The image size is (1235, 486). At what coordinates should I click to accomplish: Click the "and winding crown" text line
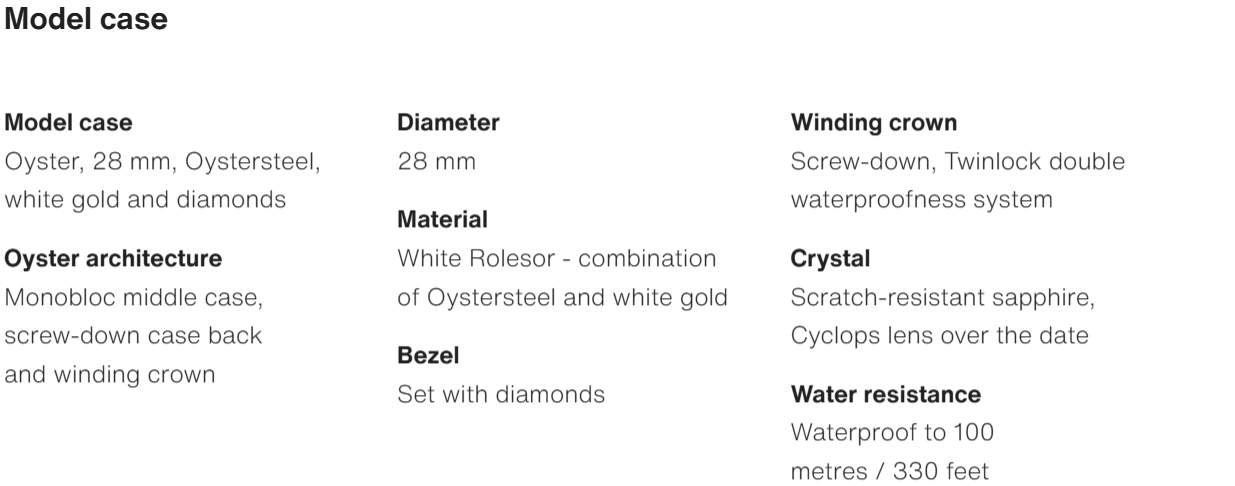point(110,376)
